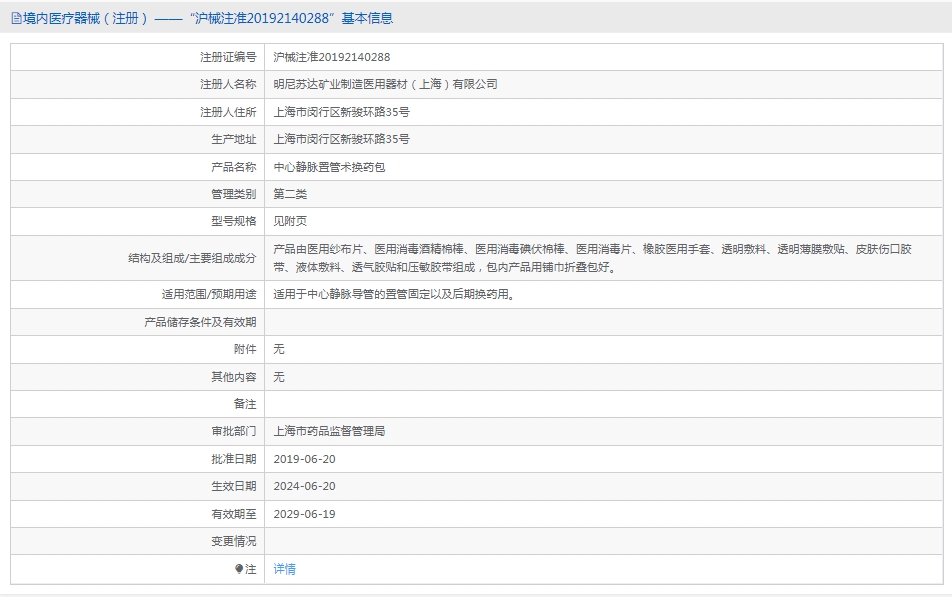Click the document icon beside the page title
Image resolution: width=952 pixels, height=597 pixels.
[x=16, y=19]
